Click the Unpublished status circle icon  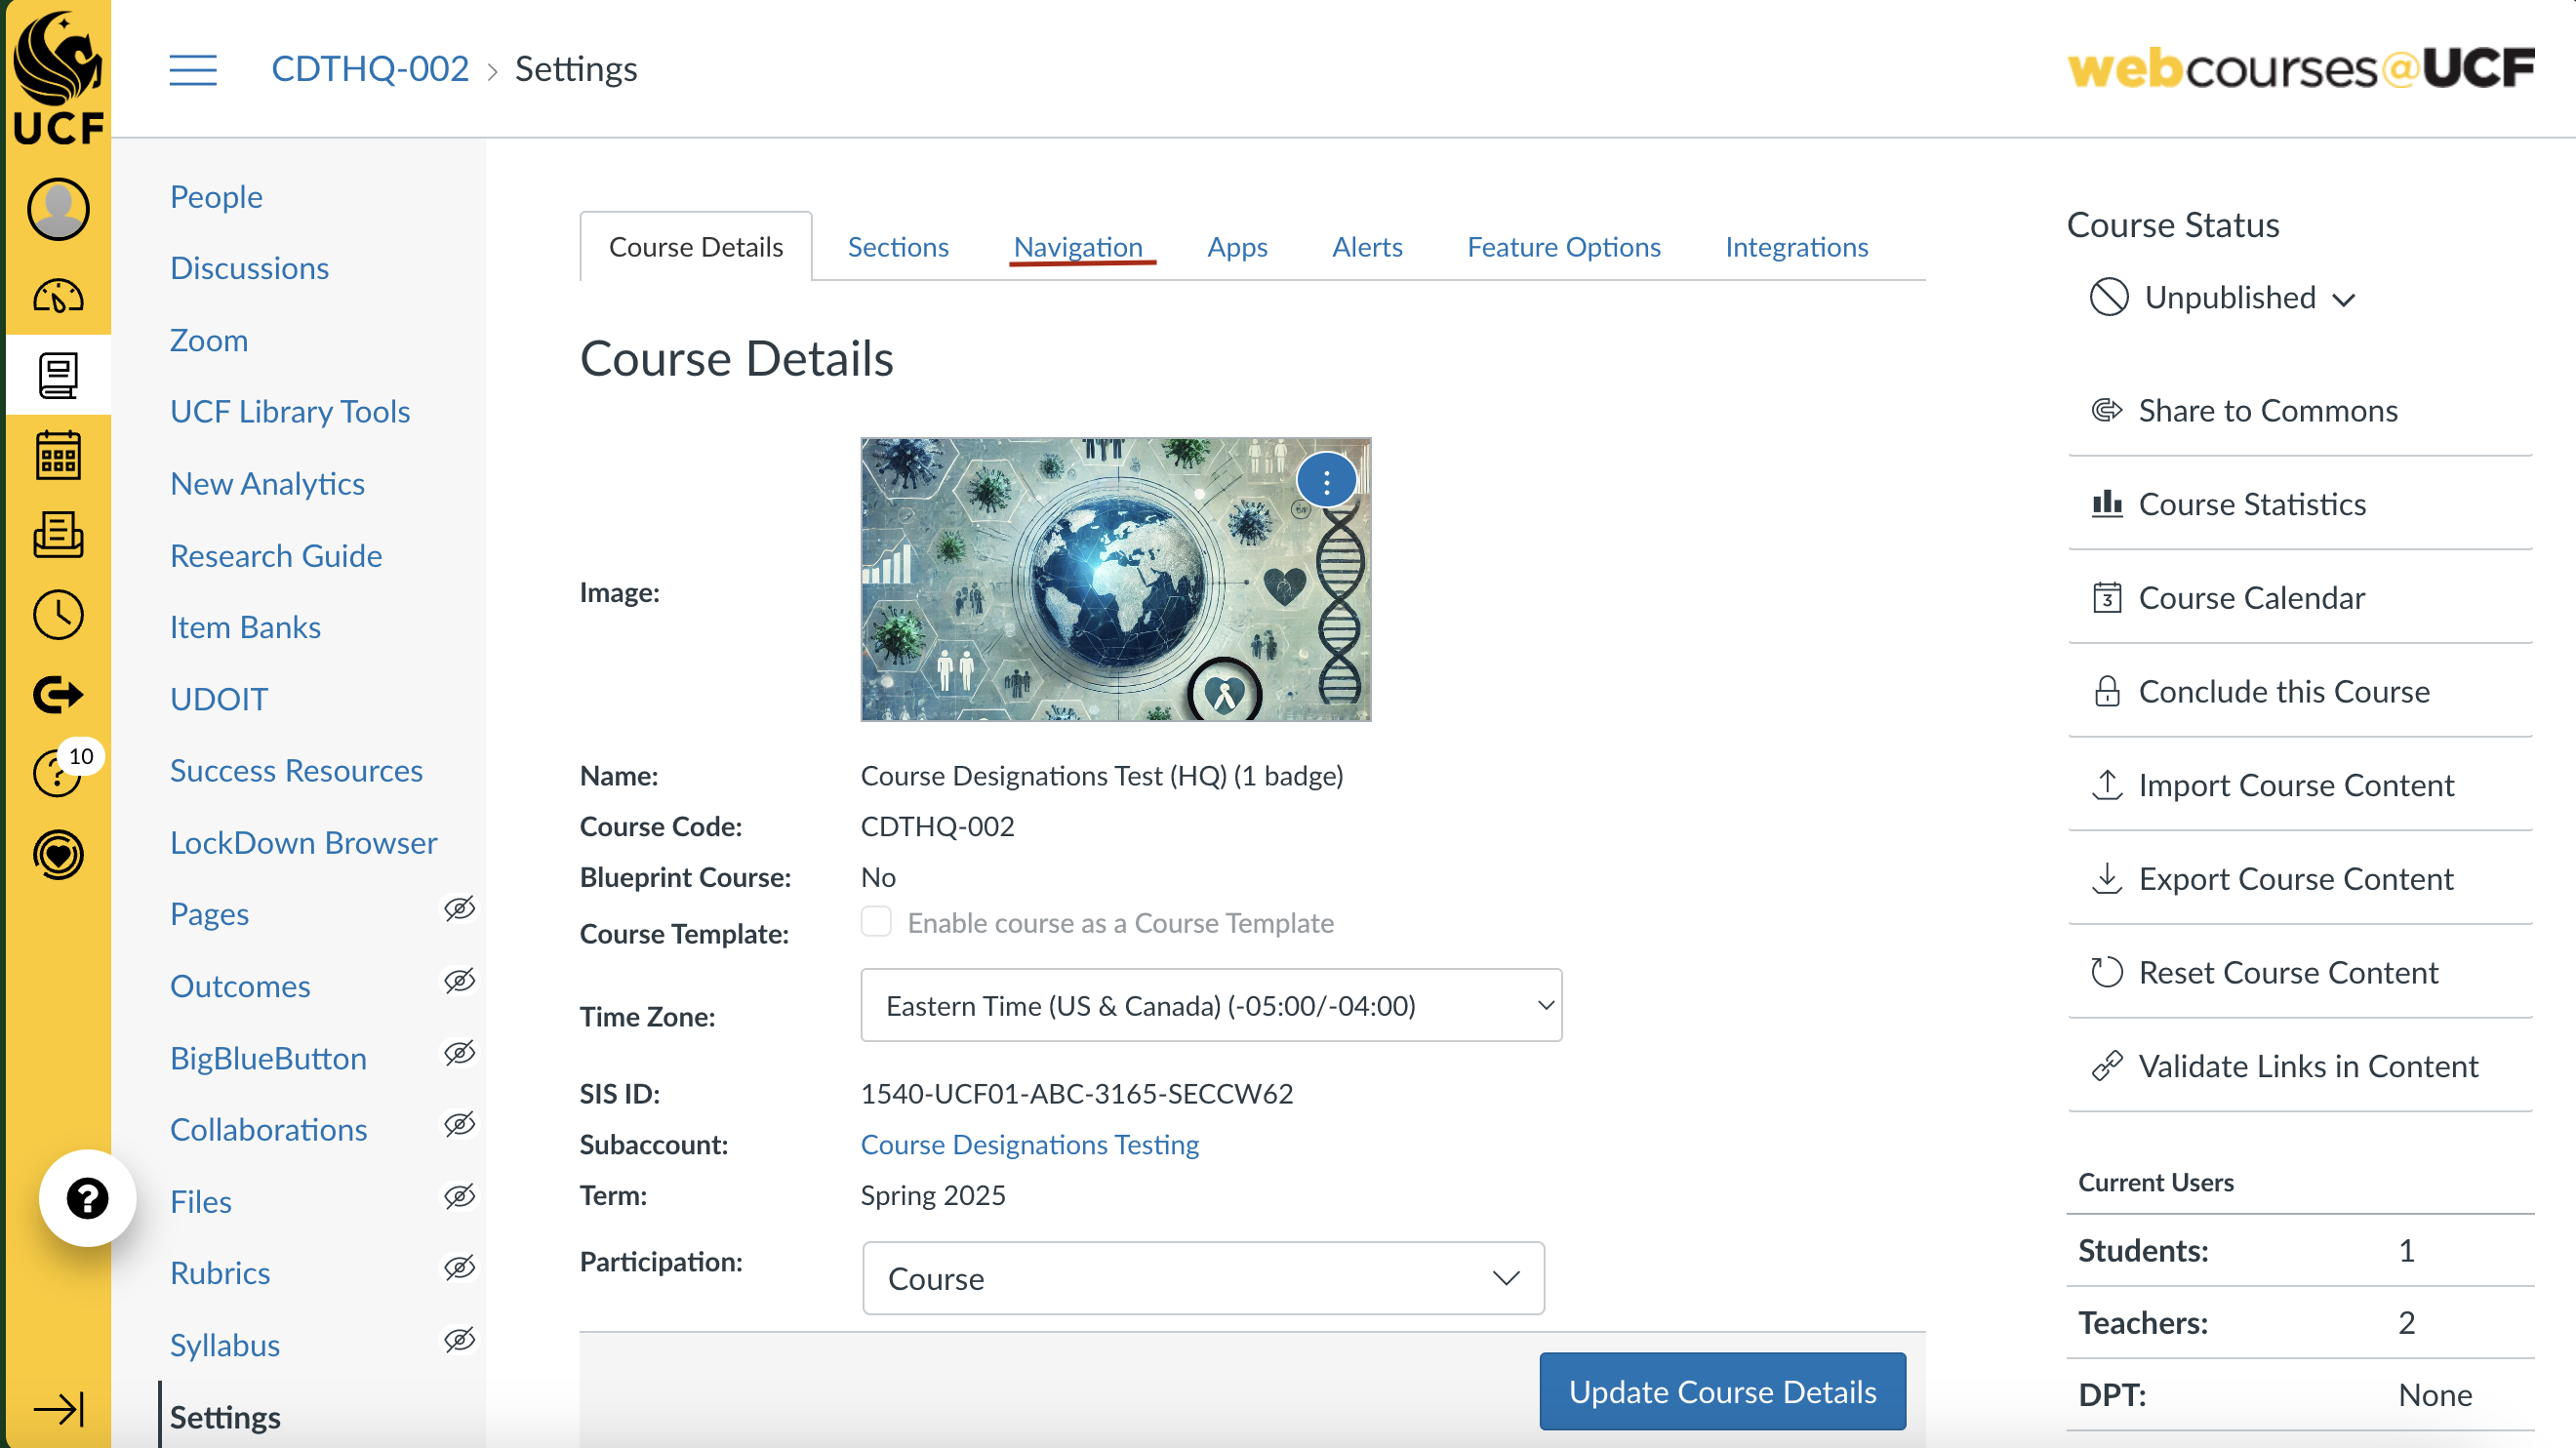click(2109, 297)
